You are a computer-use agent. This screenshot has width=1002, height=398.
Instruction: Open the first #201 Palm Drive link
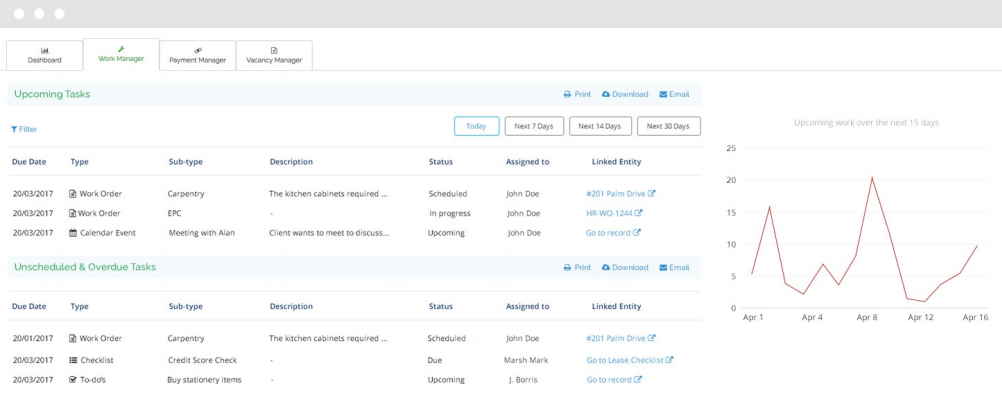615,194
